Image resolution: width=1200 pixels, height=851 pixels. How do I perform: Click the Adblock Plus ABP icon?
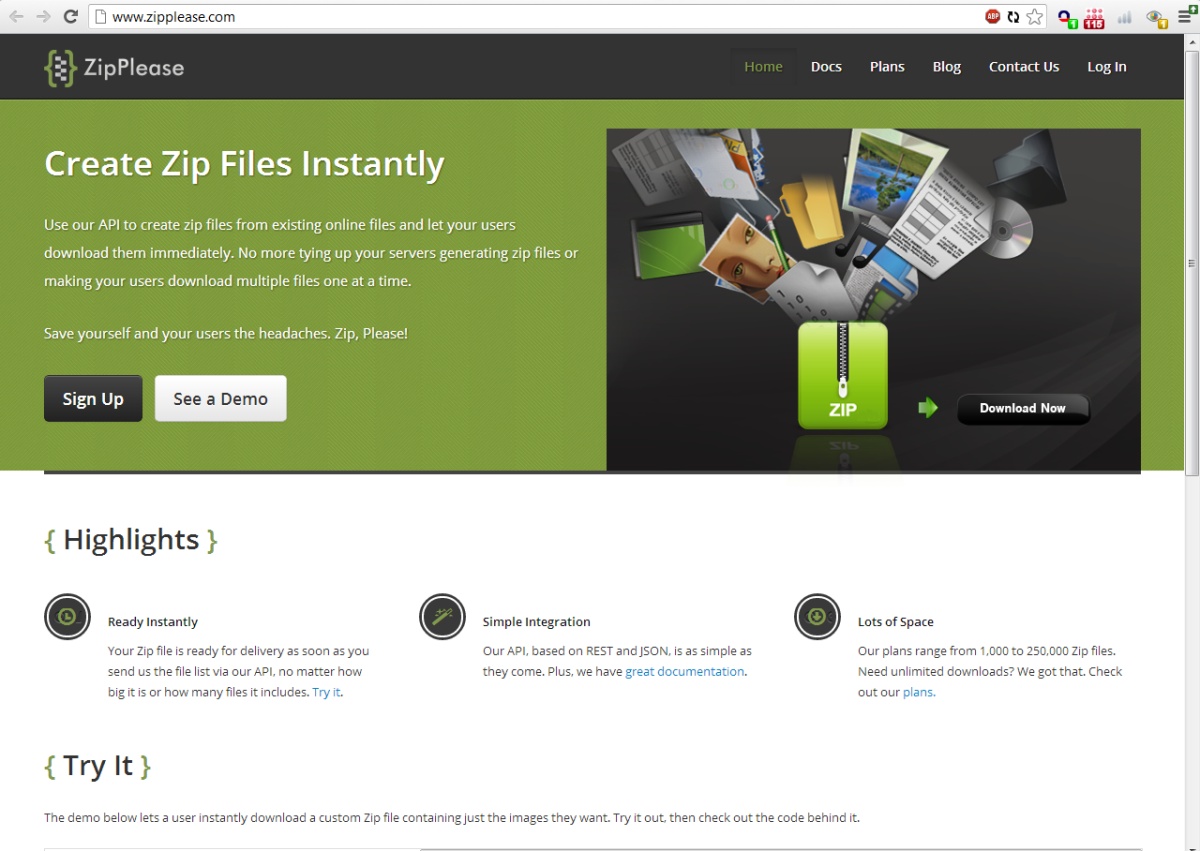(992, 16)
